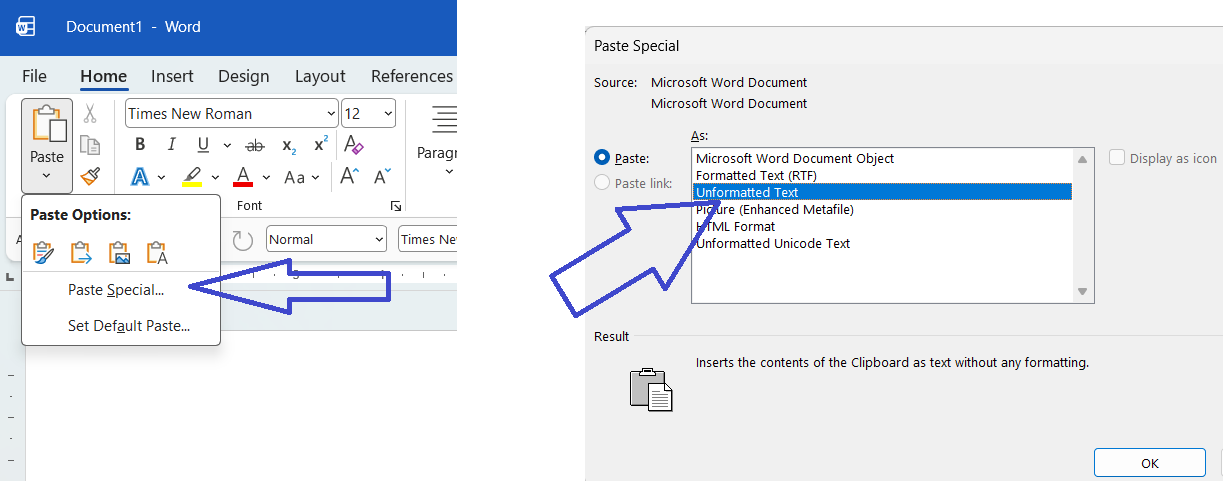This screenshot has height=481, width=1223.
Task: Click the Paragraph alignment lines icon
Action: [x=443, y=119]
